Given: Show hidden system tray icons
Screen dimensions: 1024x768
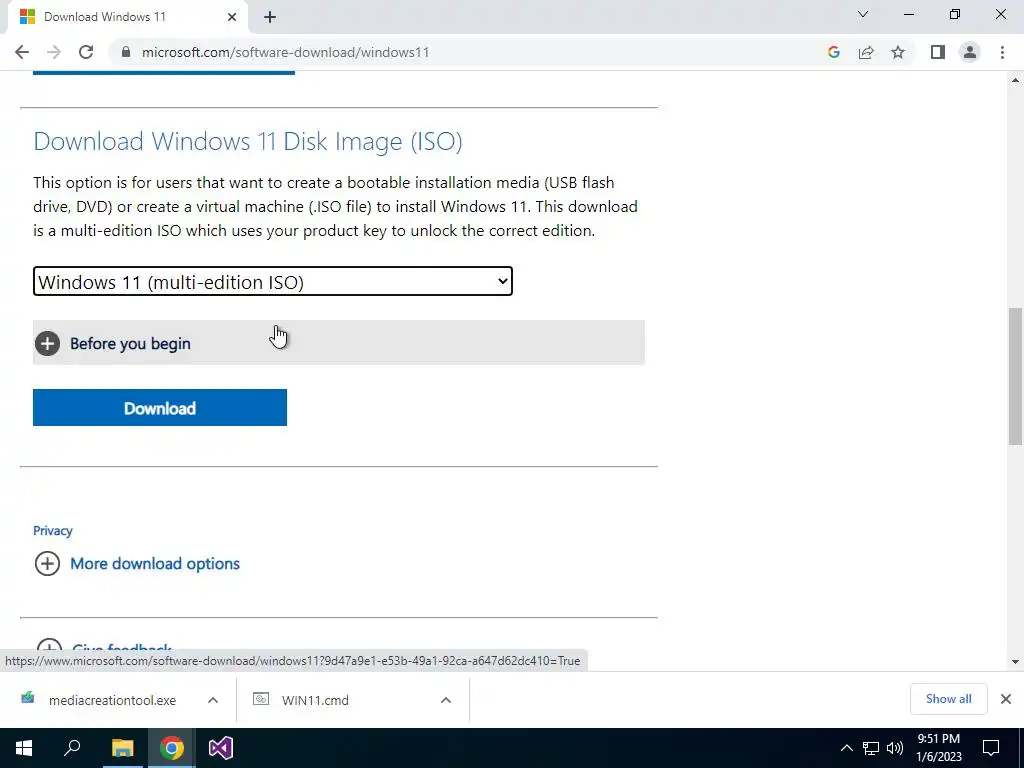Looking at the screenshot, I should pyautogui.click(x=846, y=748).
